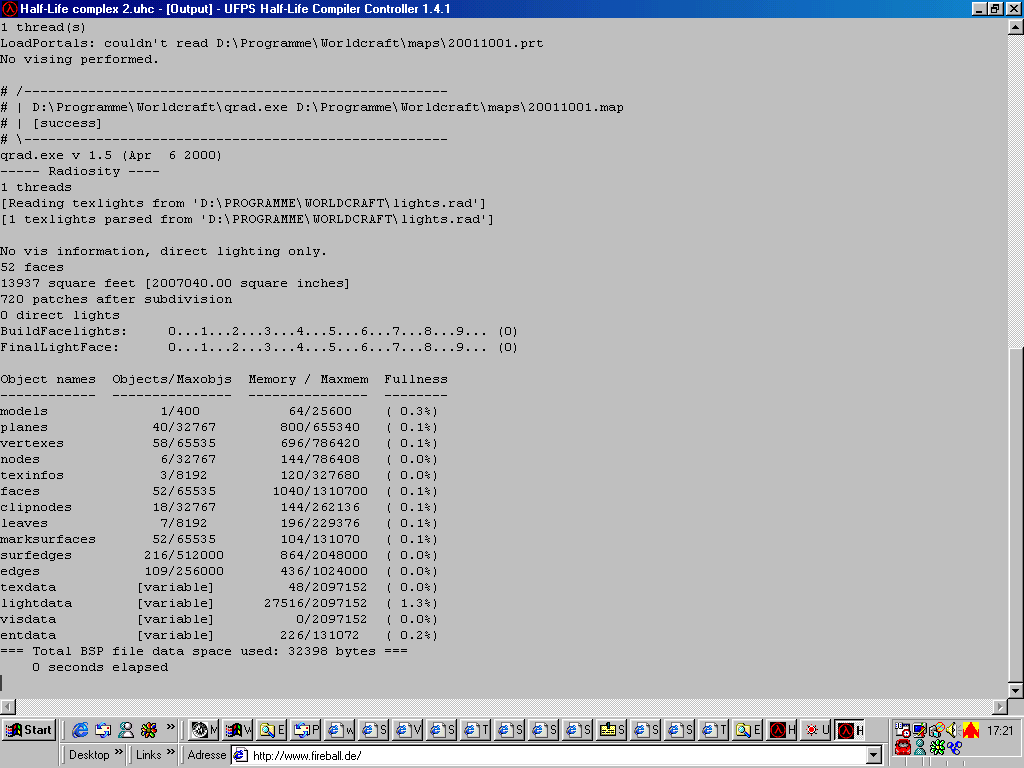Click the '0 direct lights' line
The image size is (1024, 768).
coord(60,315)
